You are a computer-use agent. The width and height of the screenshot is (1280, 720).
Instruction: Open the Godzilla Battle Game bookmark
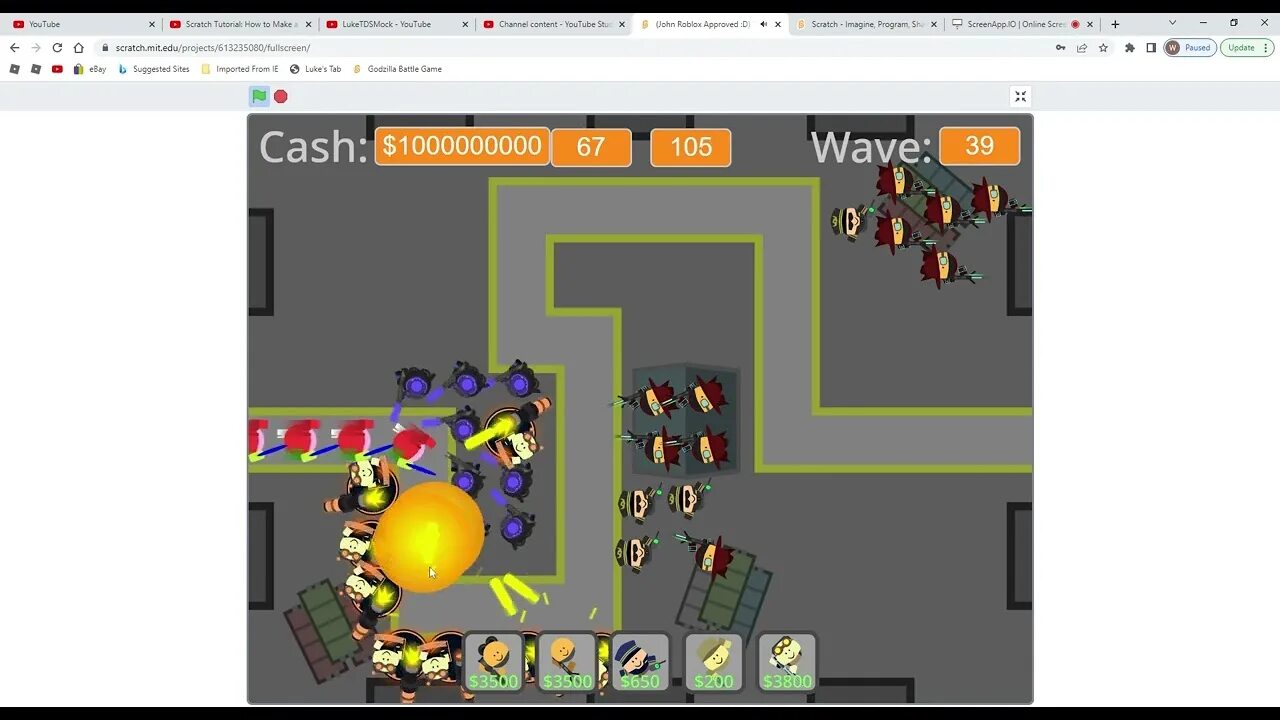pos(397,69)
